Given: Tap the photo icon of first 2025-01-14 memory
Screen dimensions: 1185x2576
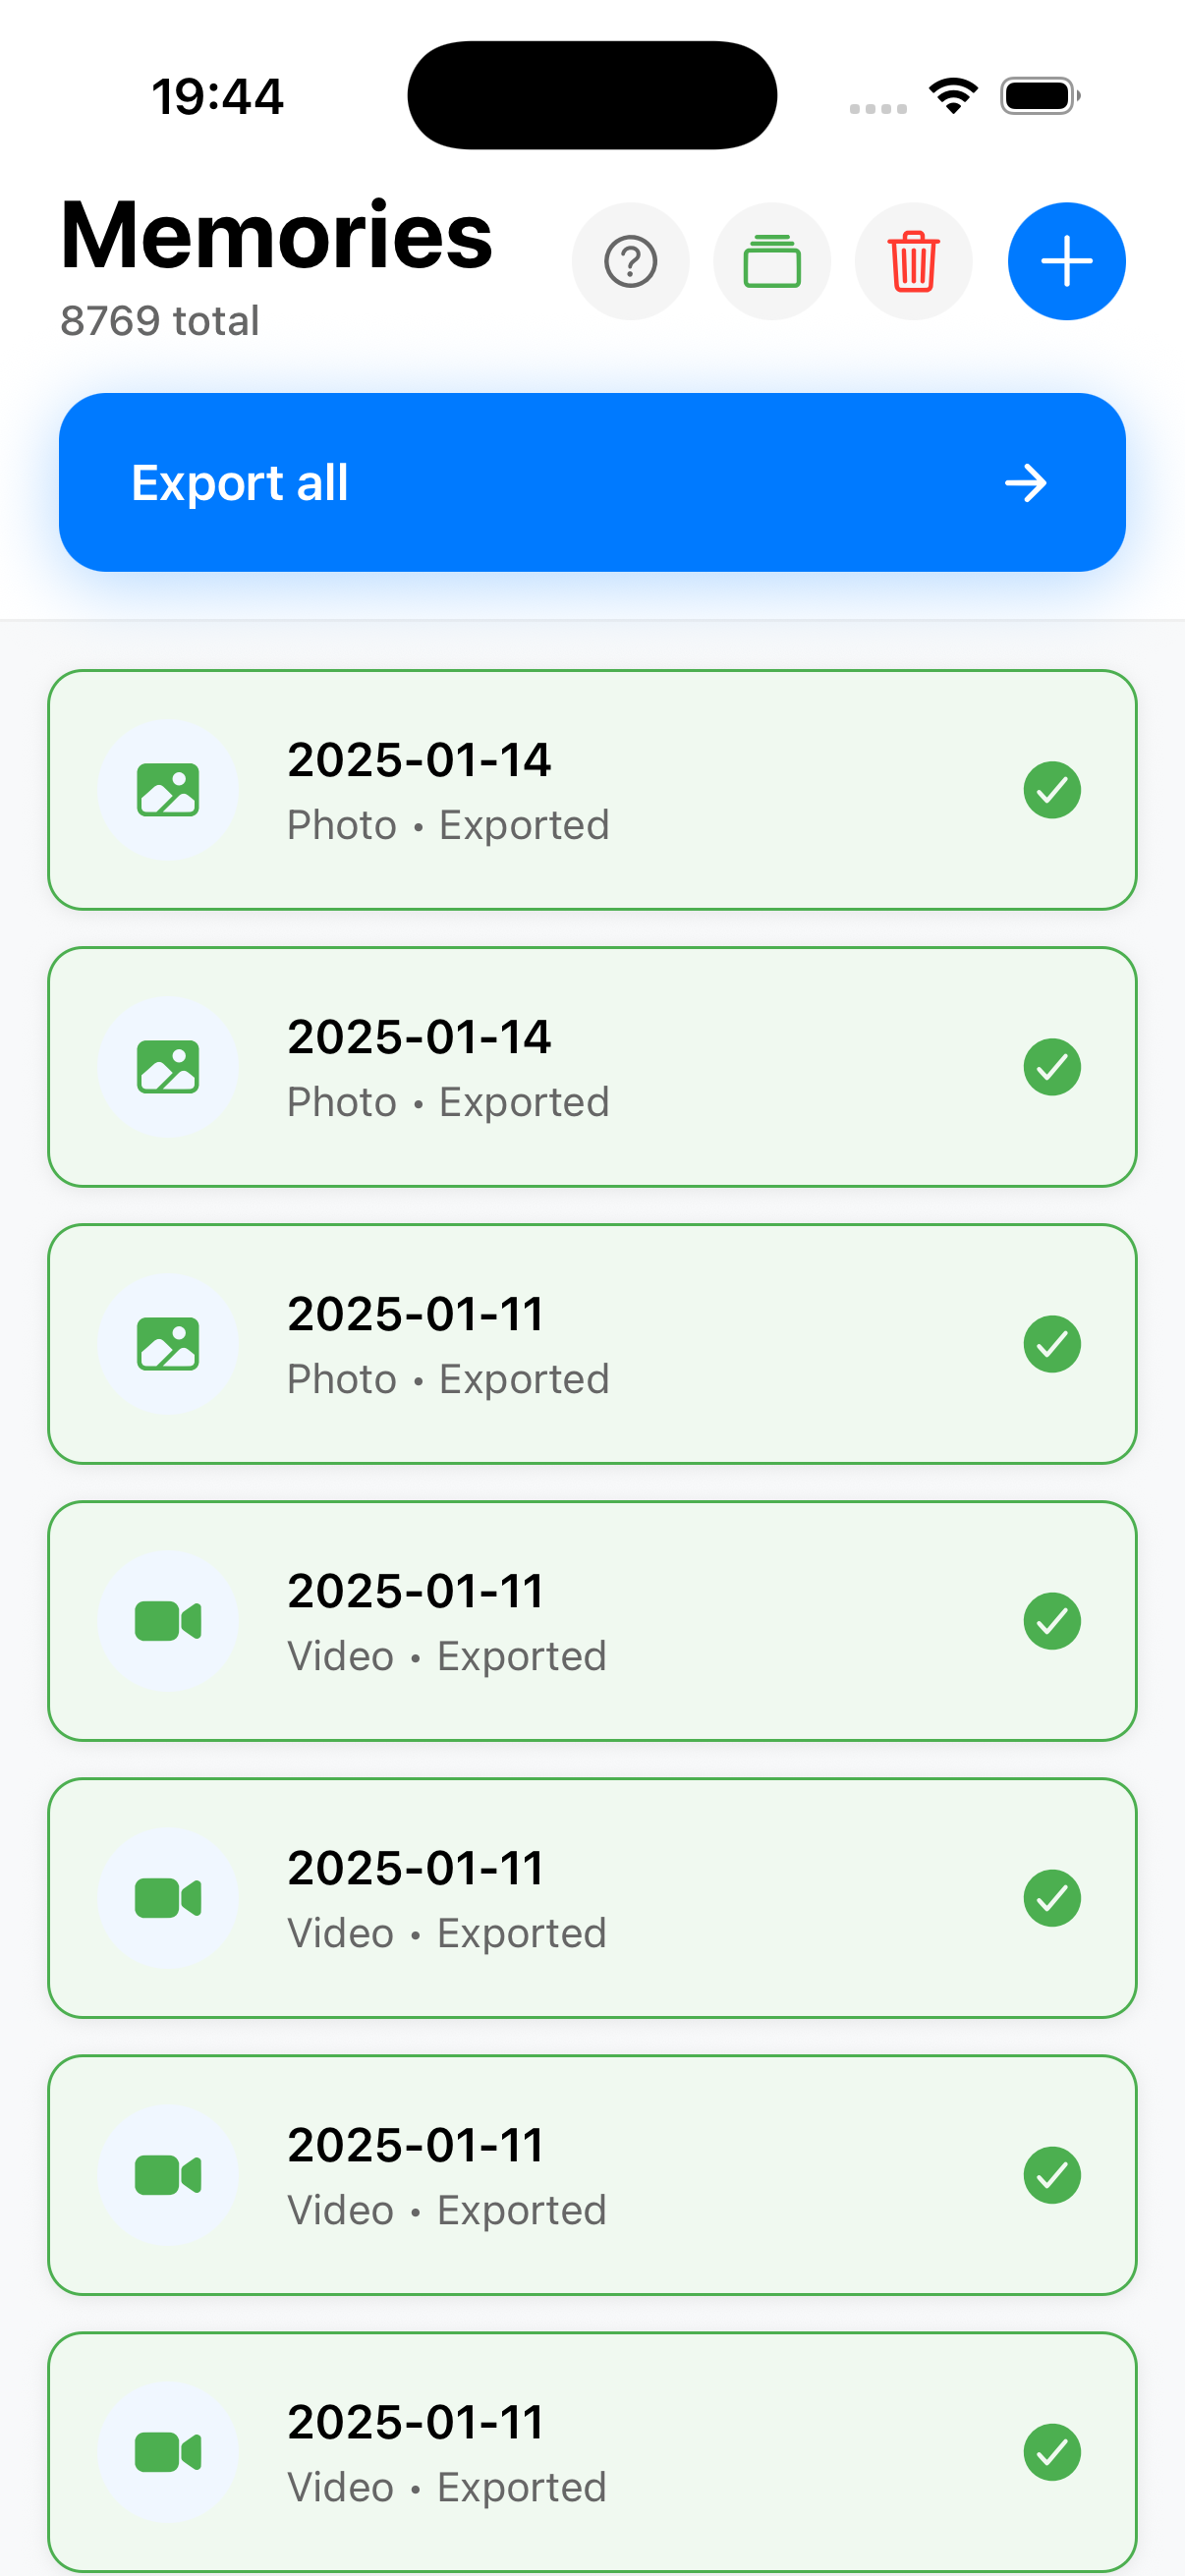Looking at the screenshot, I should click(x=168, y=790).
